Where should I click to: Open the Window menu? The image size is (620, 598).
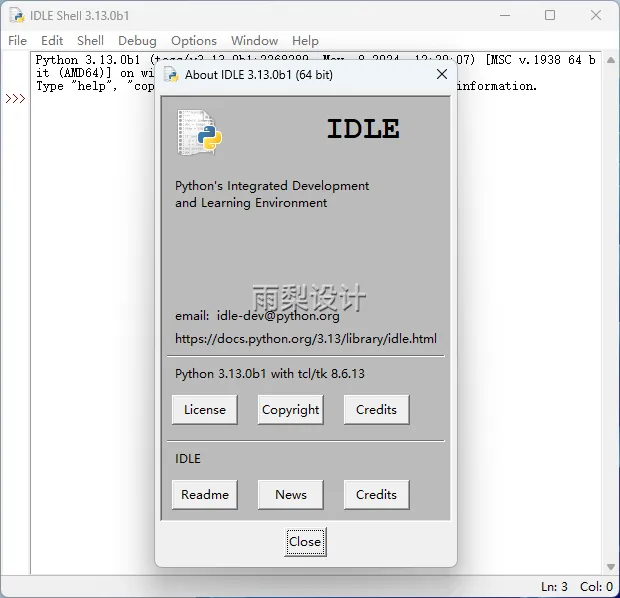254,40
